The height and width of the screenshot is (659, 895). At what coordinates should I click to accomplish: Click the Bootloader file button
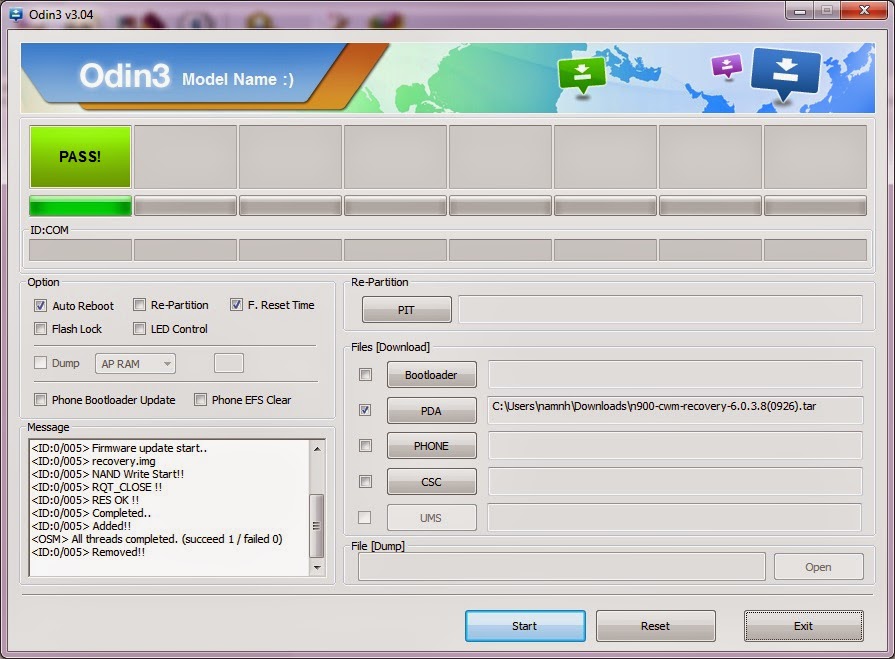click(432, 375)
